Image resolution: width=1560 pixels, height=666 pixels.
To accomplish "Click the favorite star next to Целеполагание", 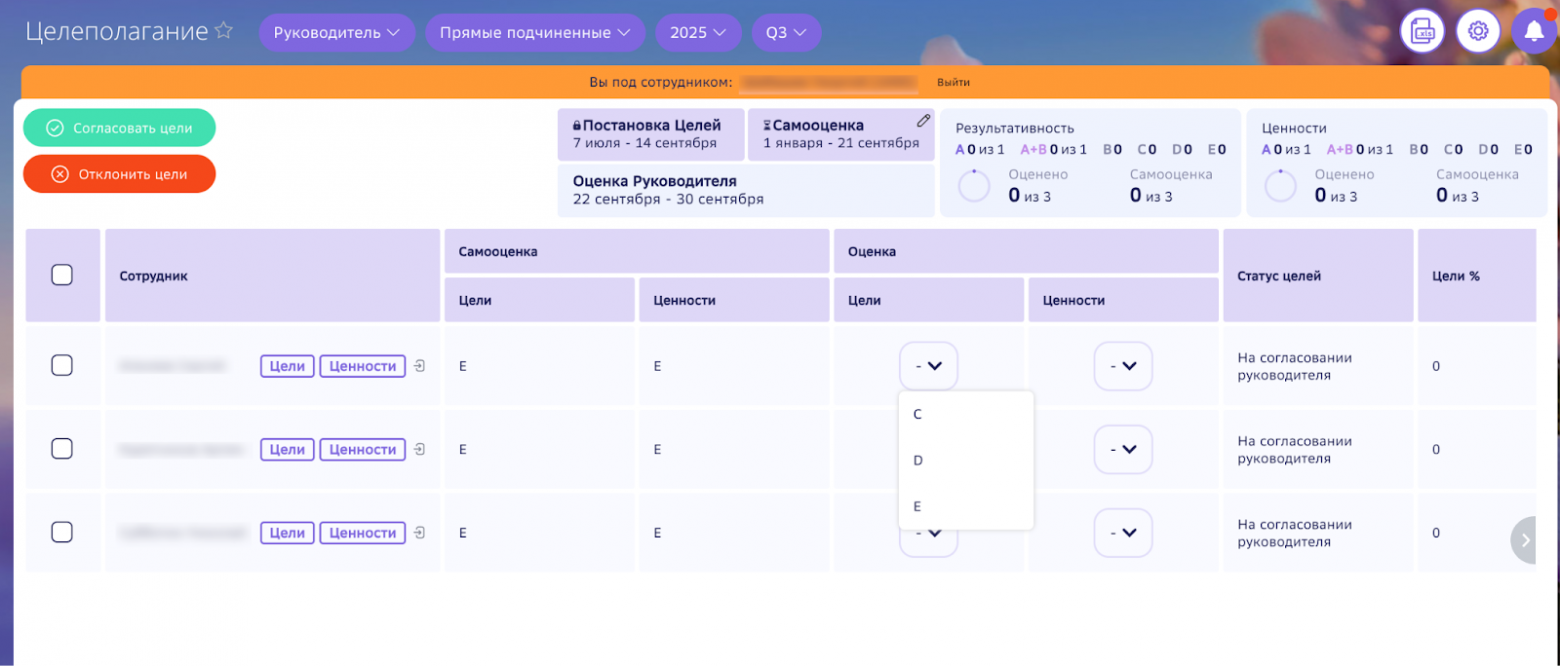I will tap(224, 31).
